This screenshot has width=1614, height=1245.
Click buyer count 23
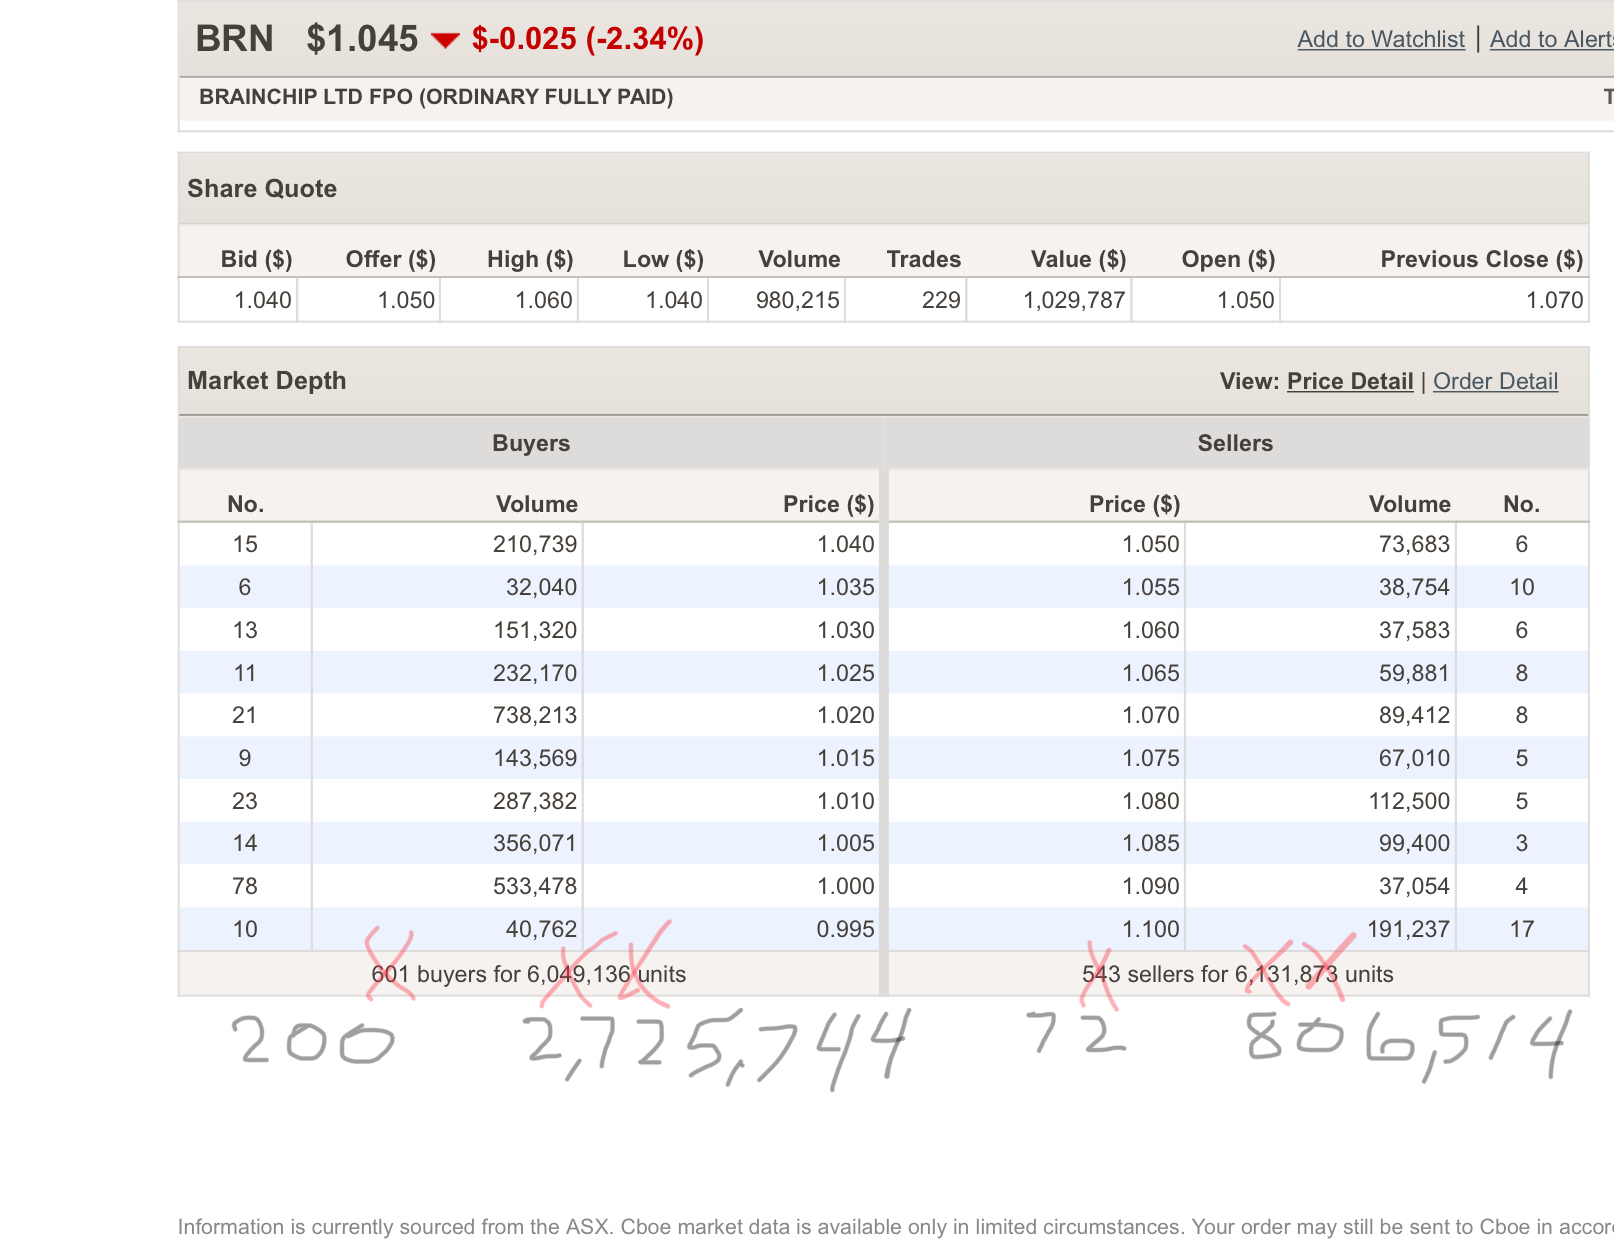click(245, 801)
